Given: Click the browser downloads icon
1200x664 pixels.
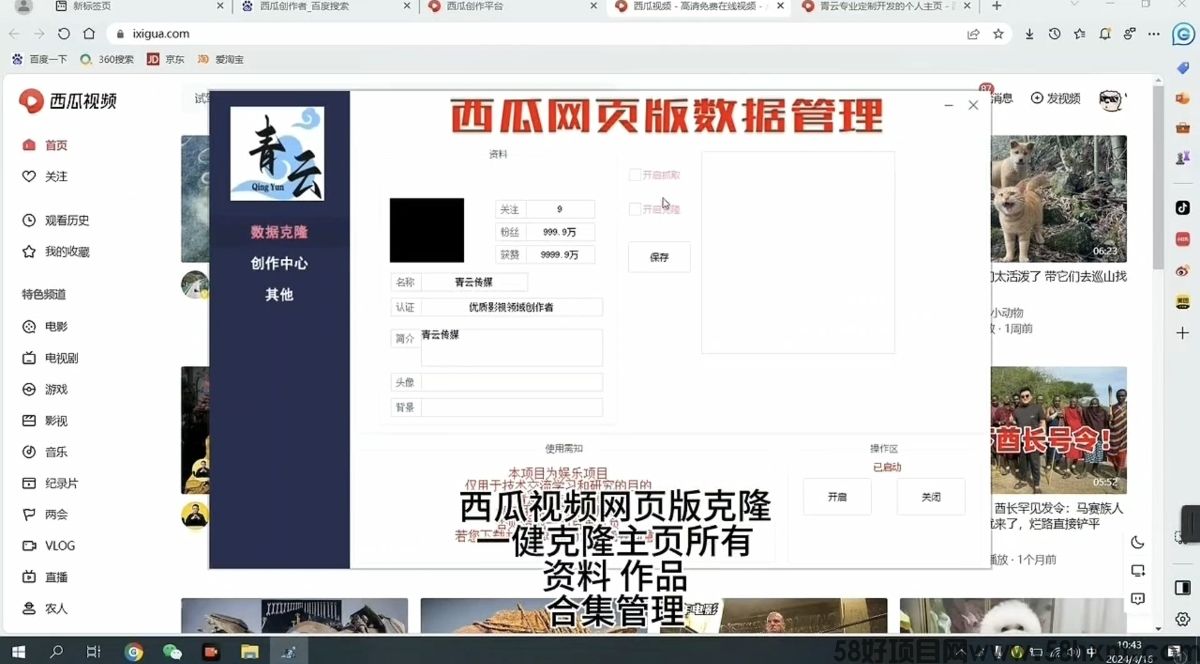Looking at the screenshot, I should (x=1029, y=34).
